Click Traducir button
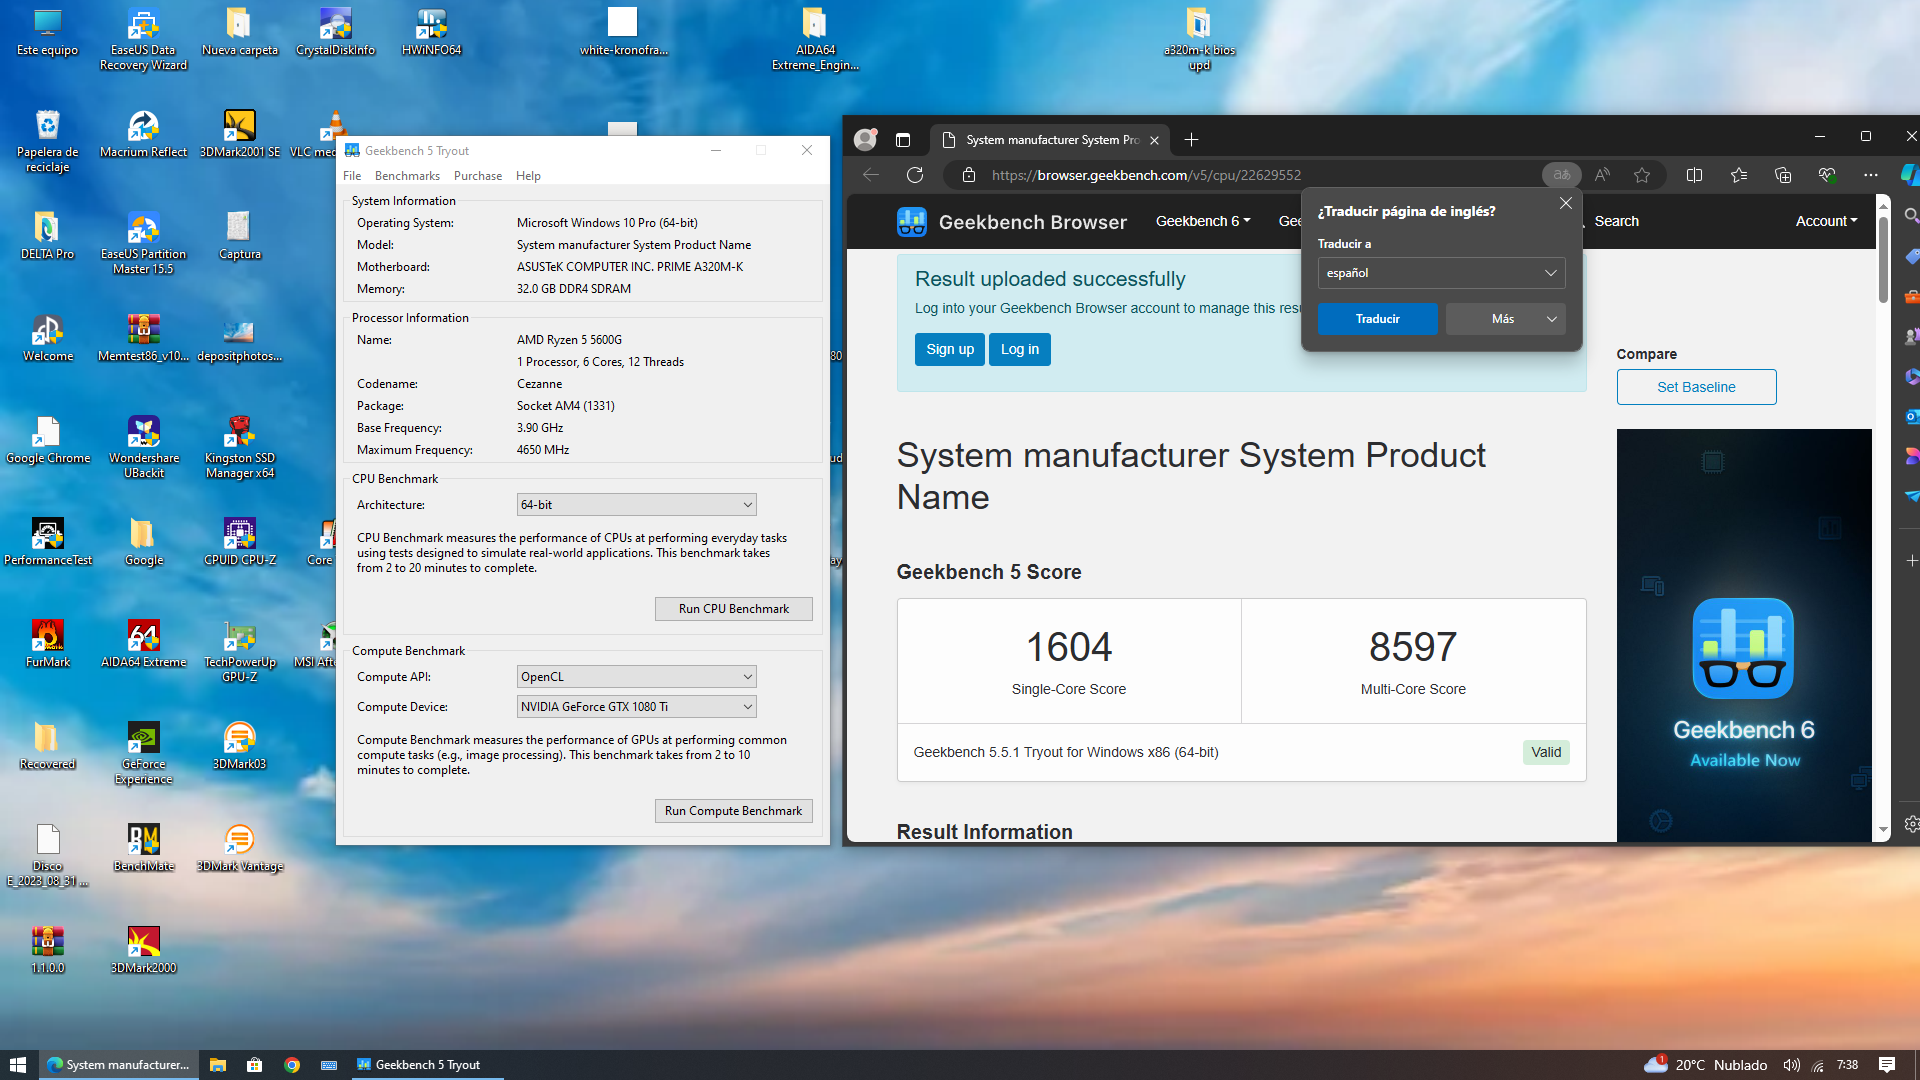The height and width of the screenshot is (1080, 1920). click(1377, 319)
